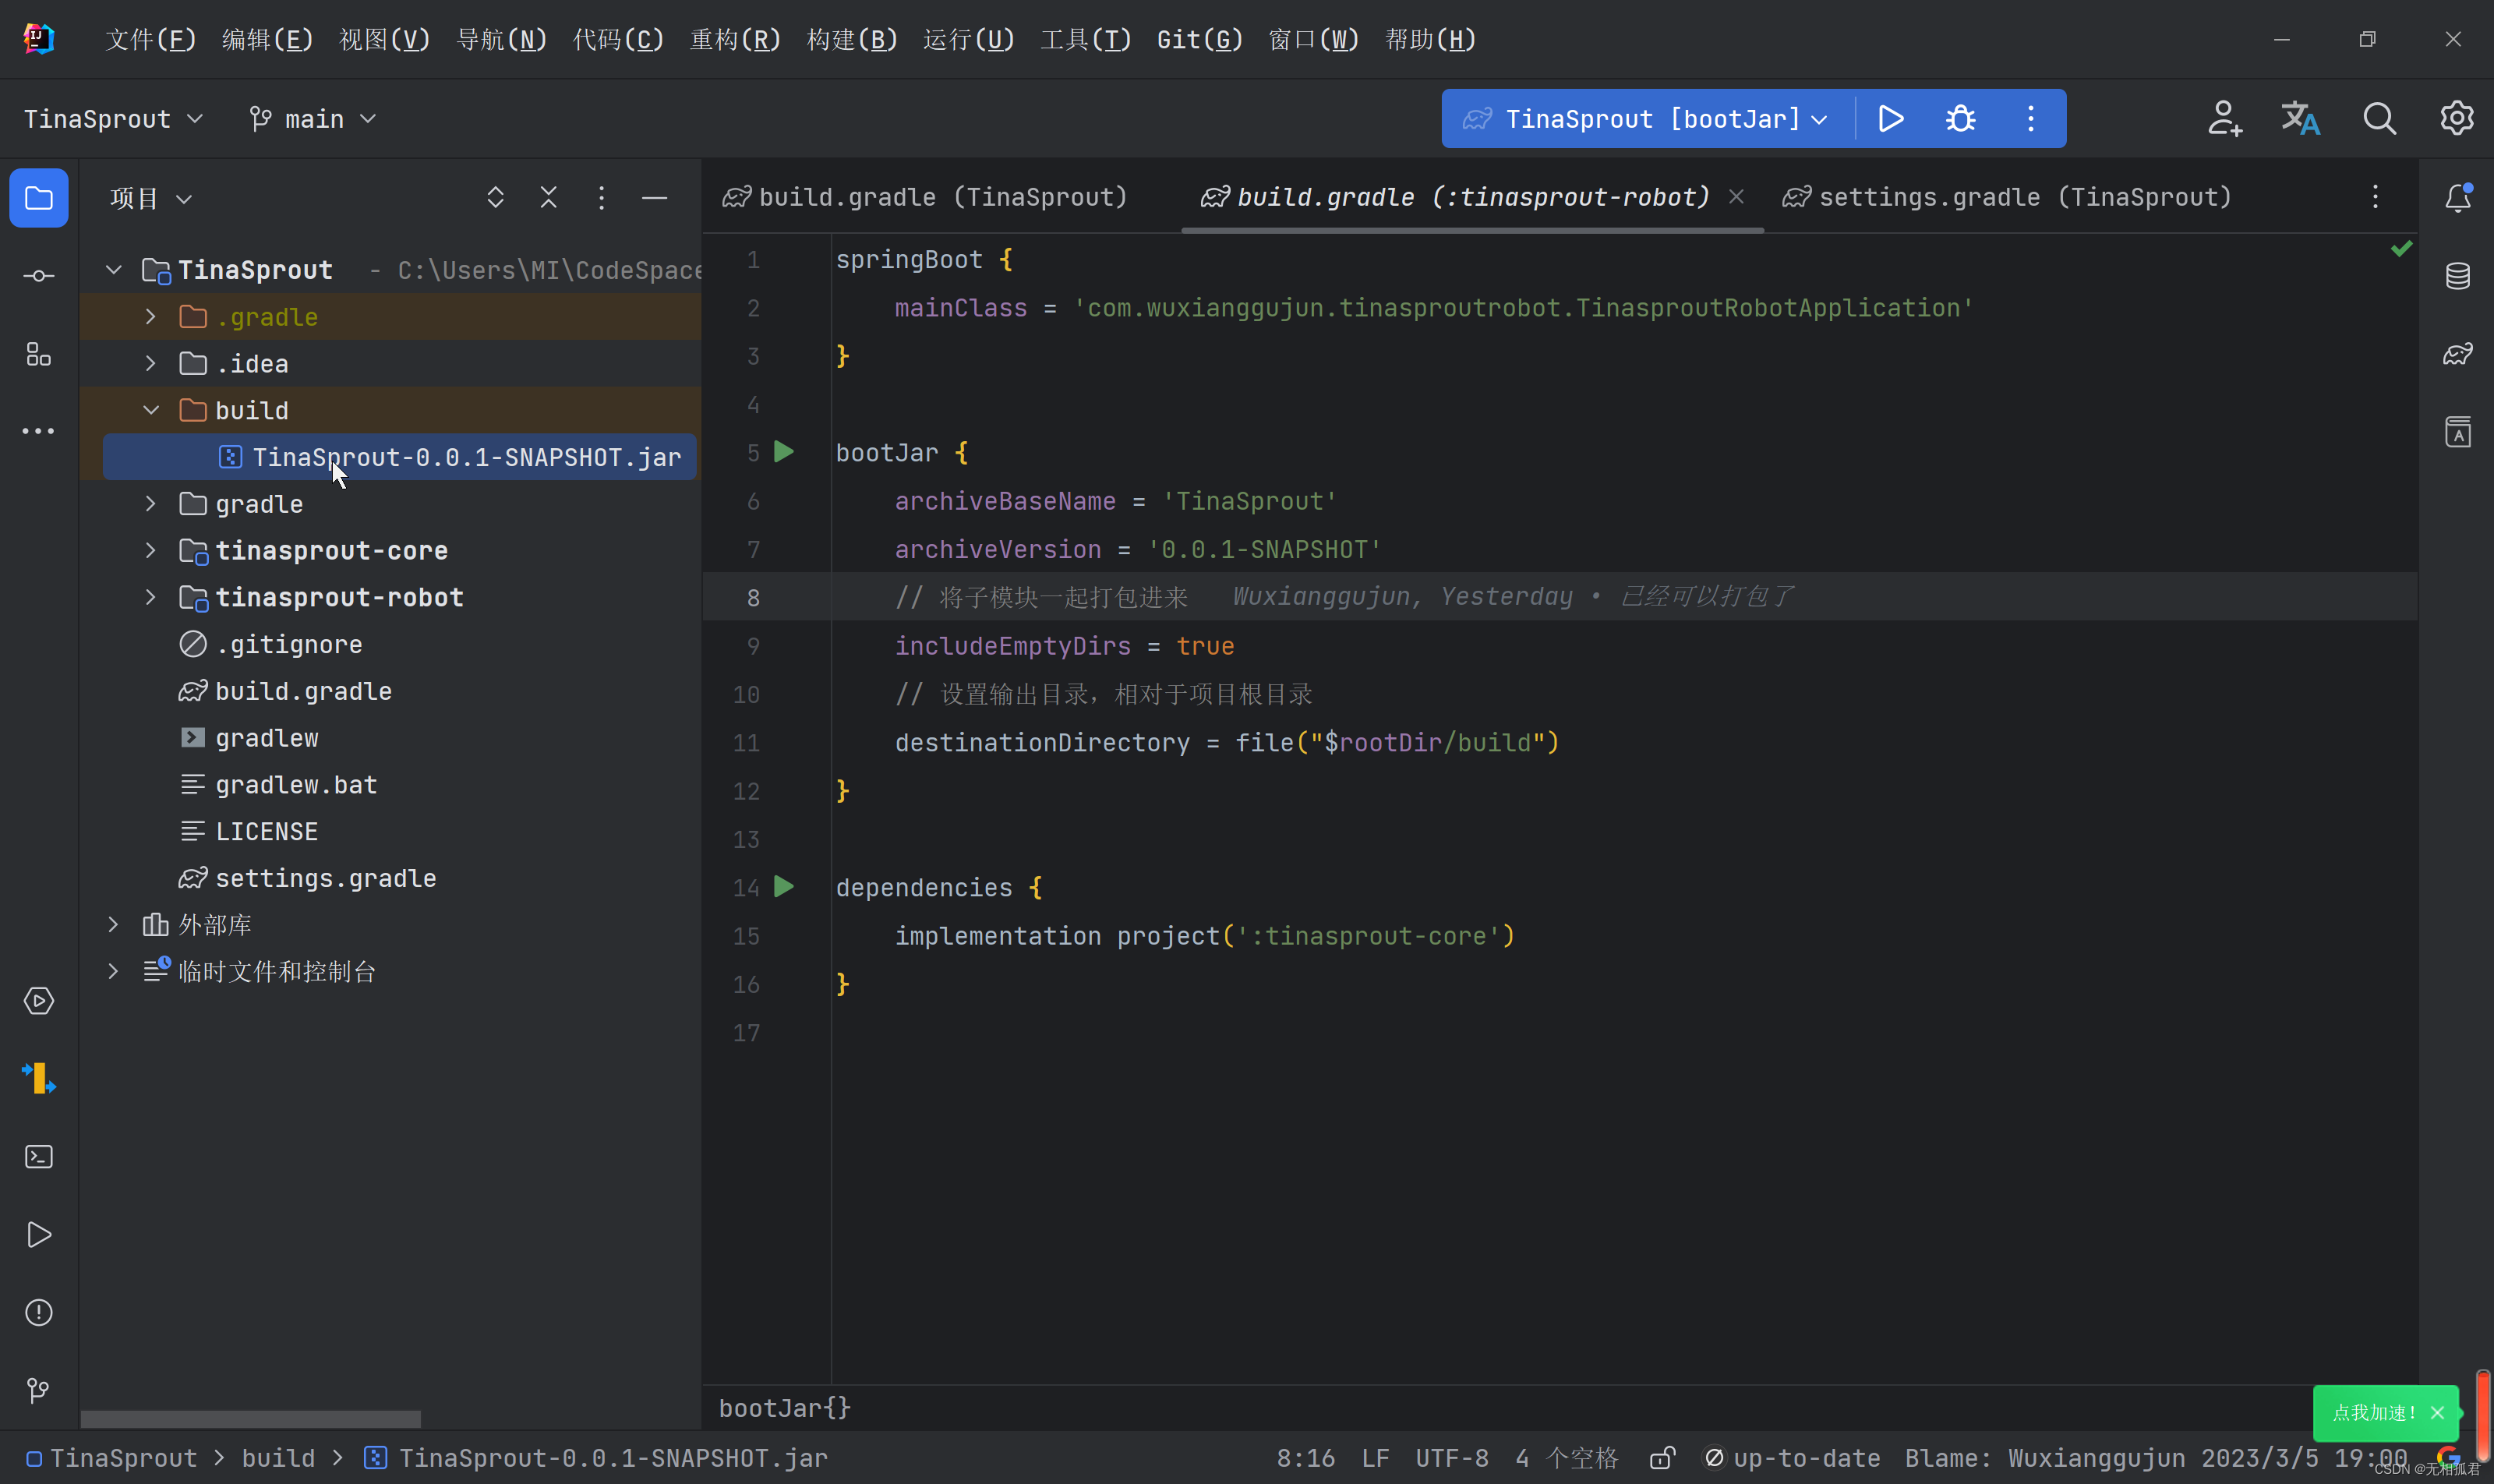Click the Search Everywhere magnifier icon
Screen dimensions: 2494x1484
pyautogui.click(x=2379, y=119)
